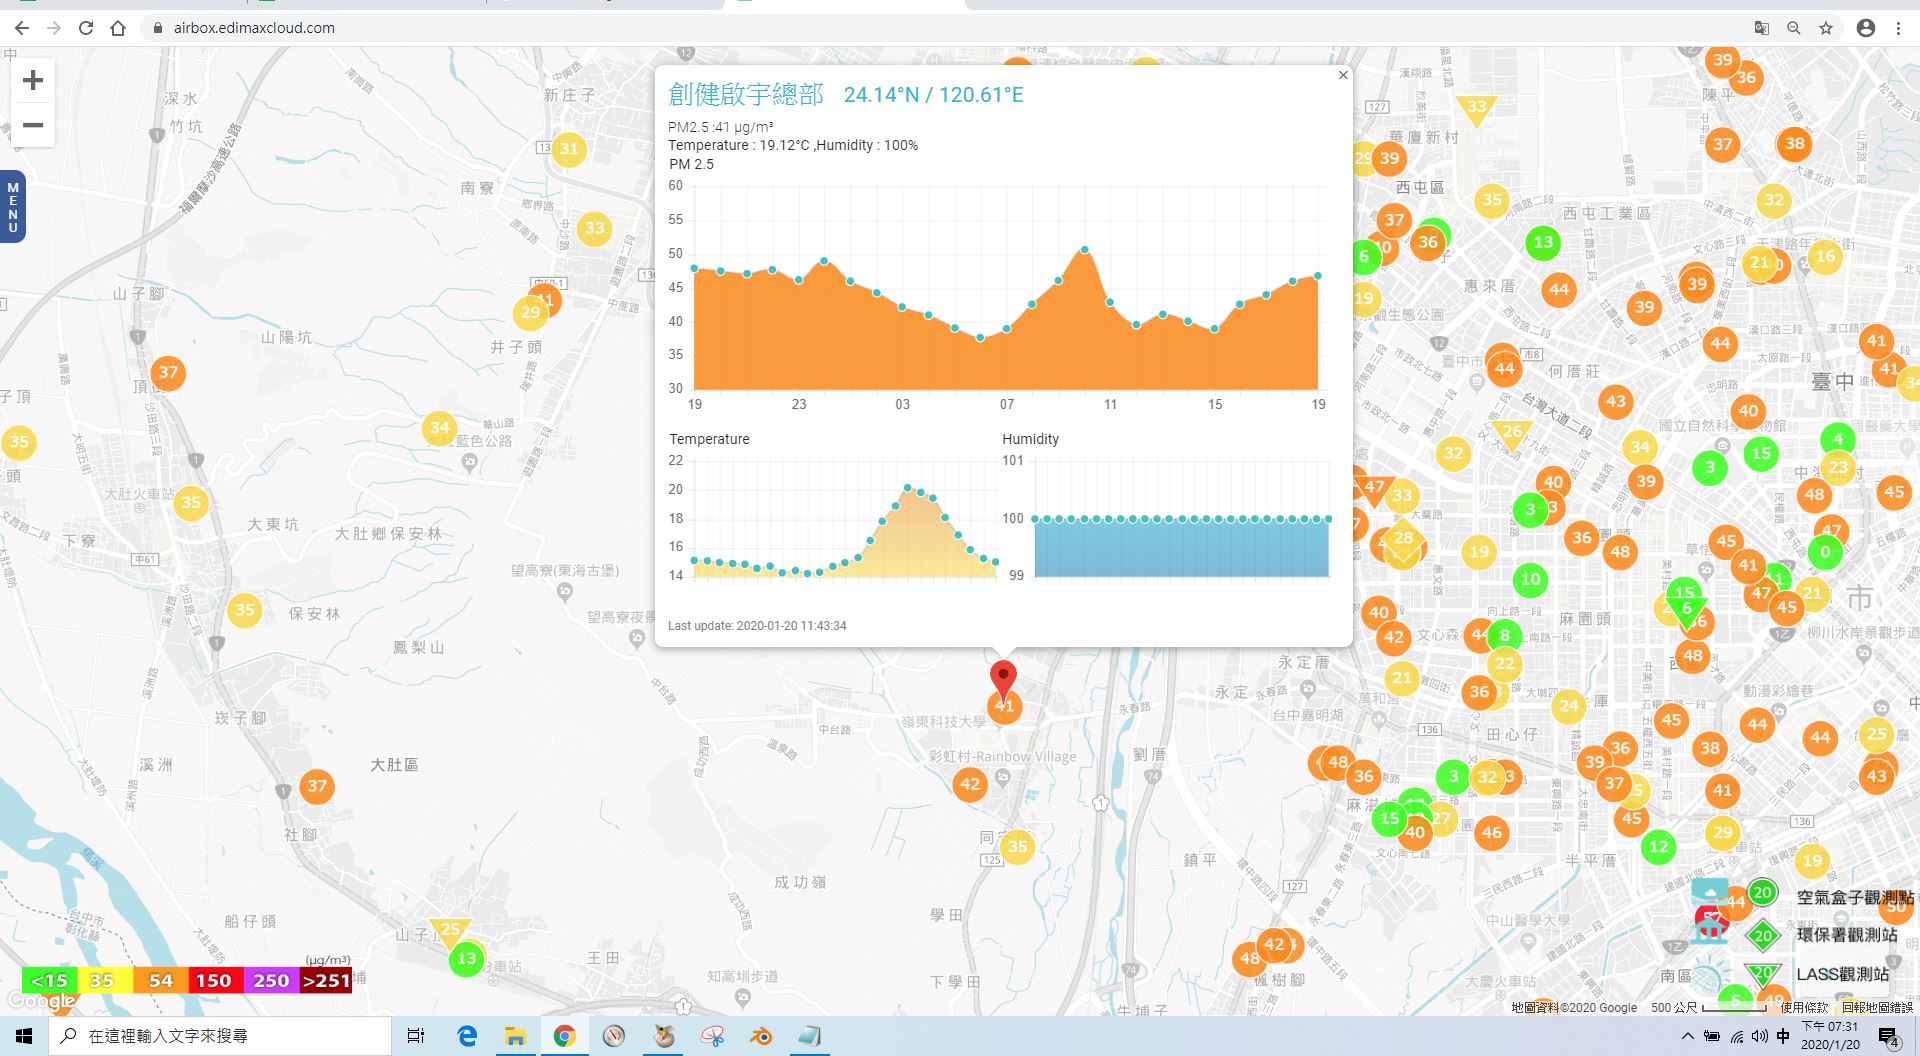
Task: Select the yellow 31 marker near 新庄子
Action: click(x=569, y=149)
